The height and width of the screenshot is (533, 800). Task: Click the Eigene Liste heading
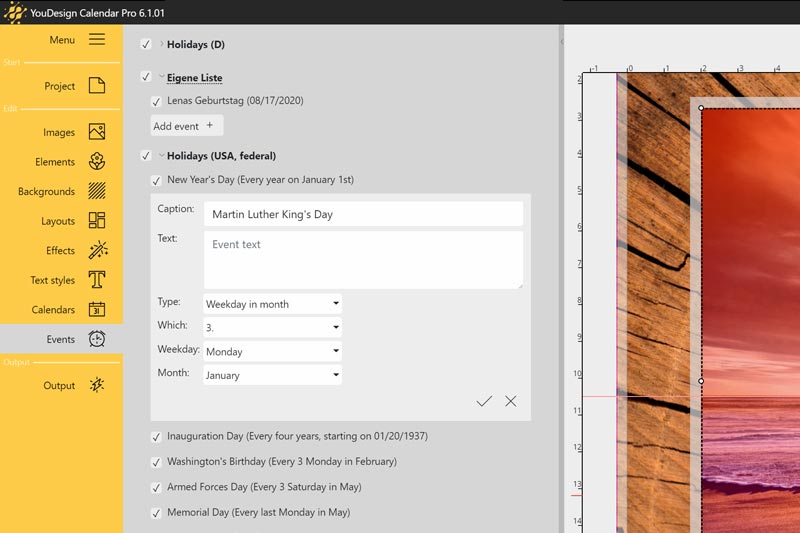click(194, 78)
